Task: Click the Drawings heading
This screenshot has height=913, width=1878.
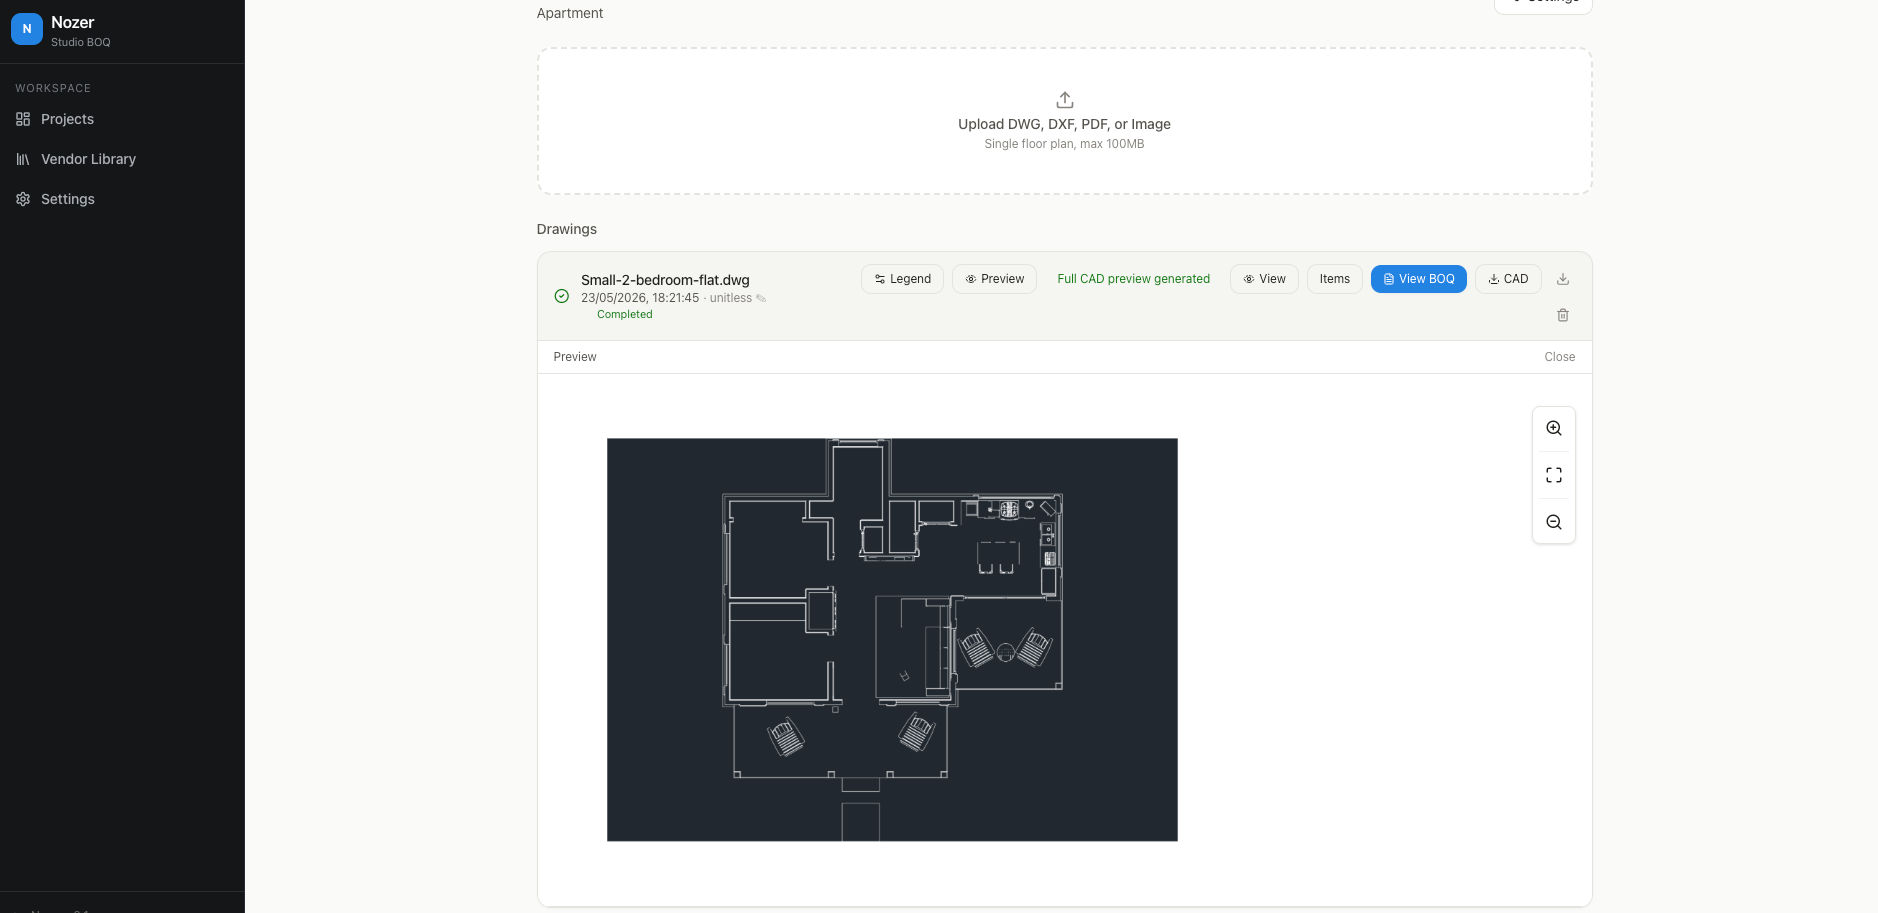Action: coord(566,229)
